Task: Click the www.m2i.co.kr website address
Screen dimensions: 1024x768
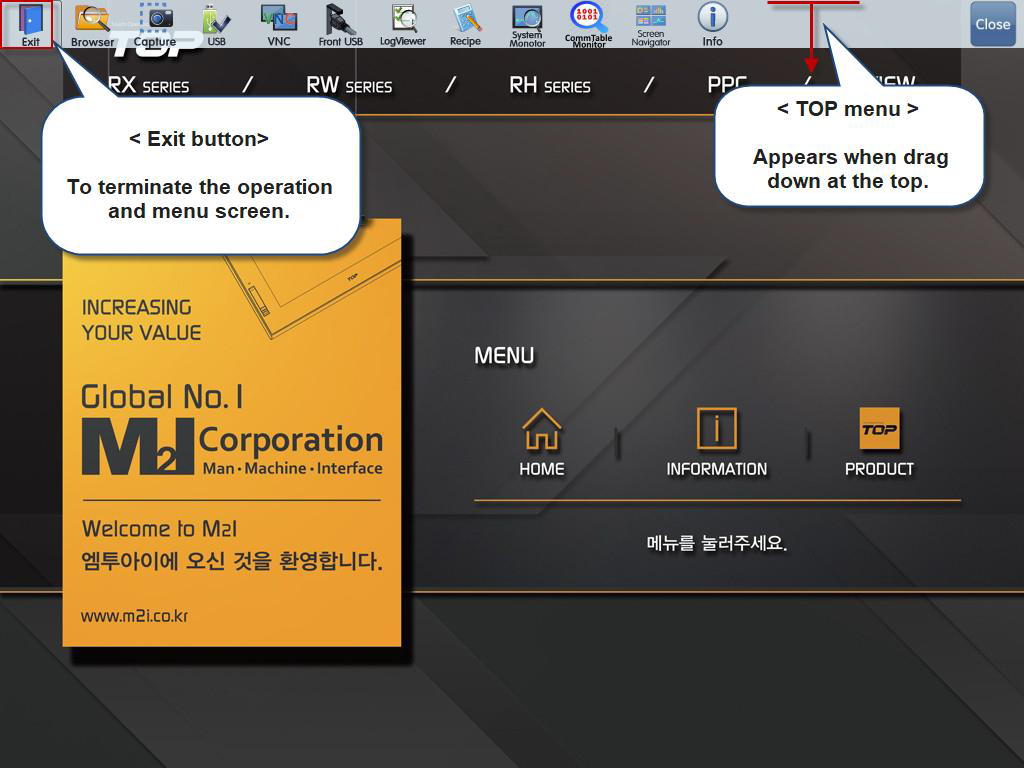Action: 135,616
